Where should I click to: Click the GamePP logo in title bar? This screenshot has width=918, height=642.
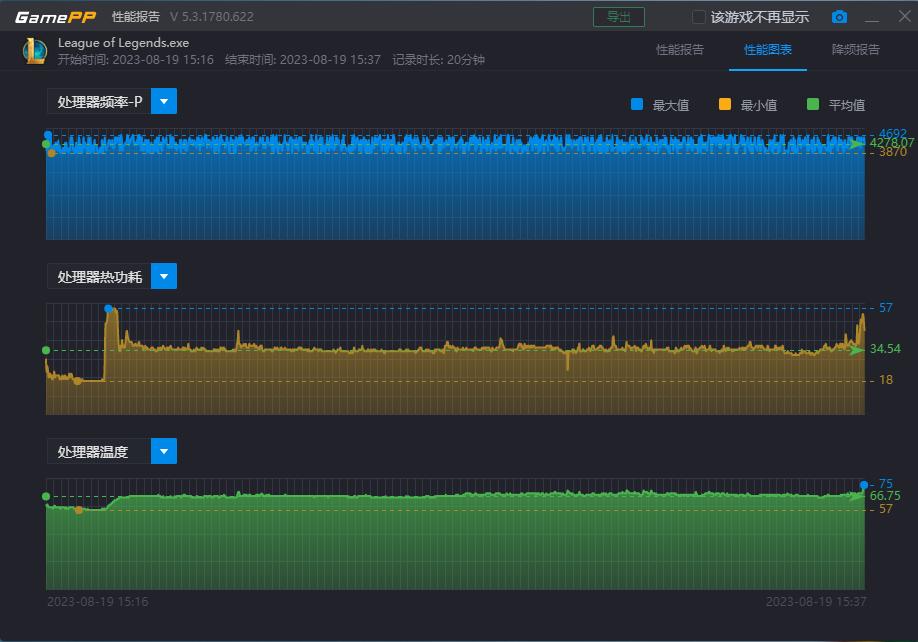tap(54, 17)
